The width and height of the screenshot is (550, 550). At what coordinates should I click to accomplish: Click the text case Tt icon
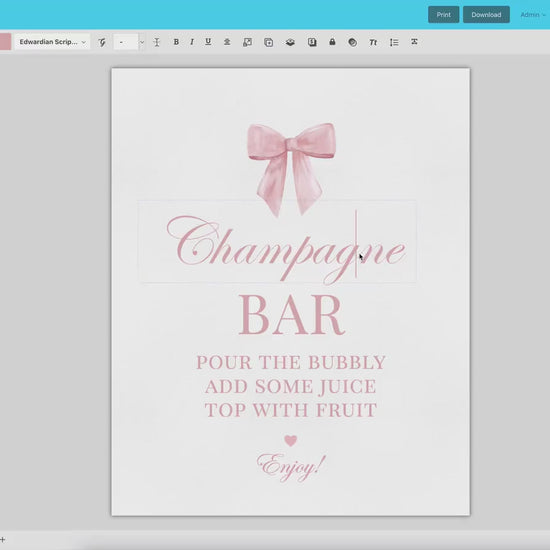coord(373,42)
